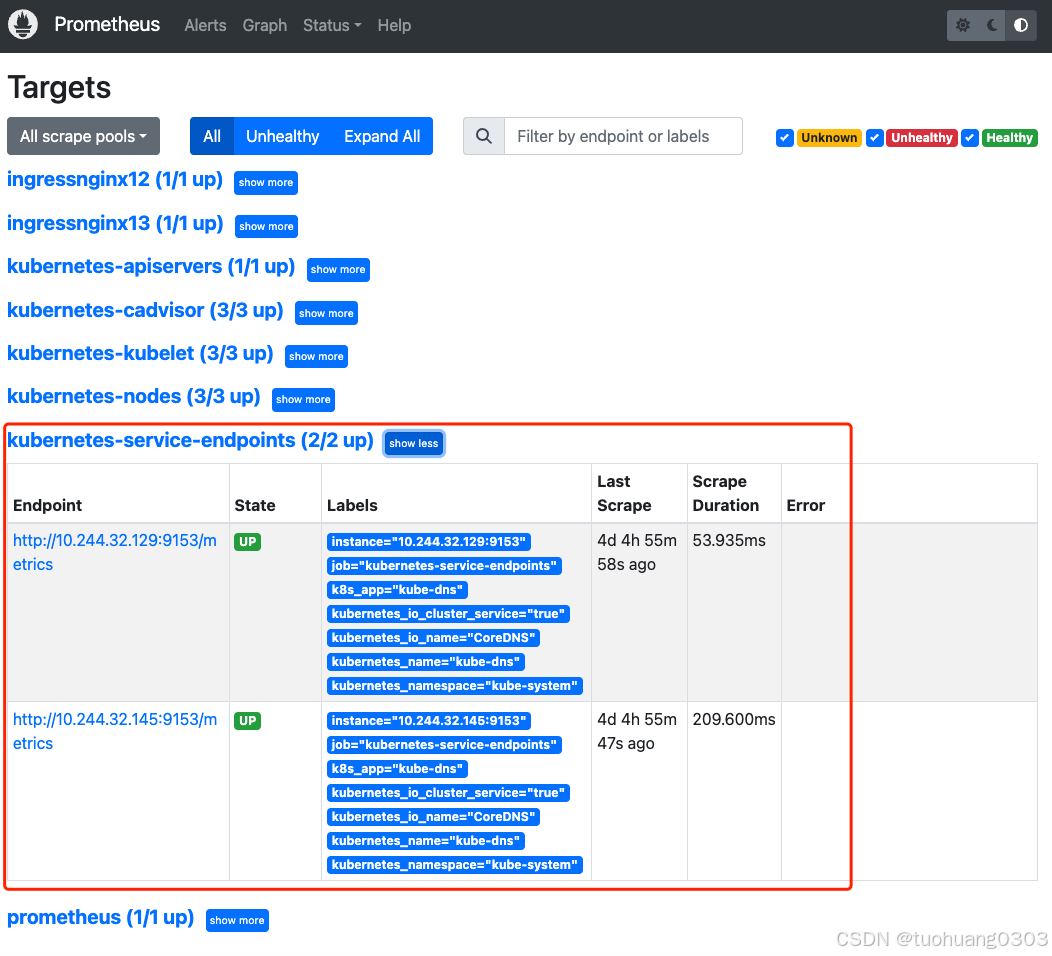
Task: Open the kubernetes-kubelet (3/3 up) link
Action: click(140, 353)
